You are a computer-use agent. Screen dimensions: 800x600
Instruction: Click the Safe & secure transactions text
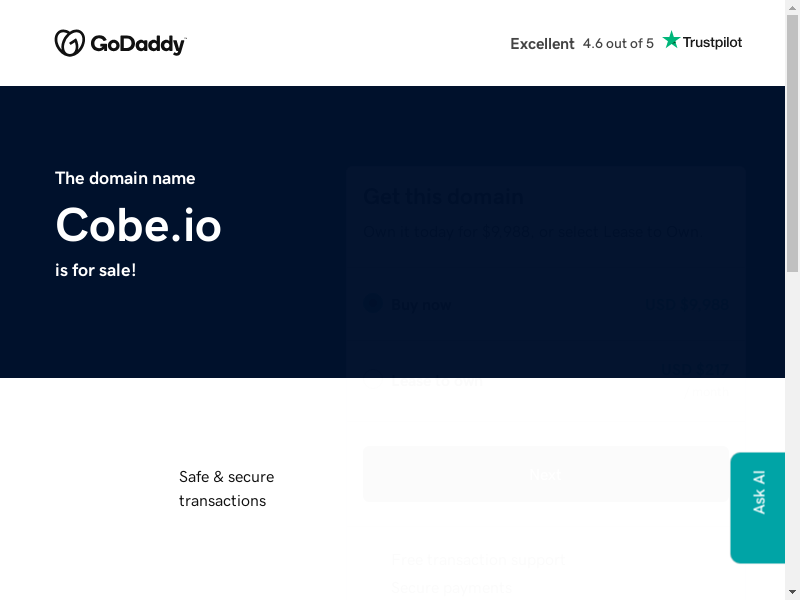pyautogui.click(x=226, y=488)
